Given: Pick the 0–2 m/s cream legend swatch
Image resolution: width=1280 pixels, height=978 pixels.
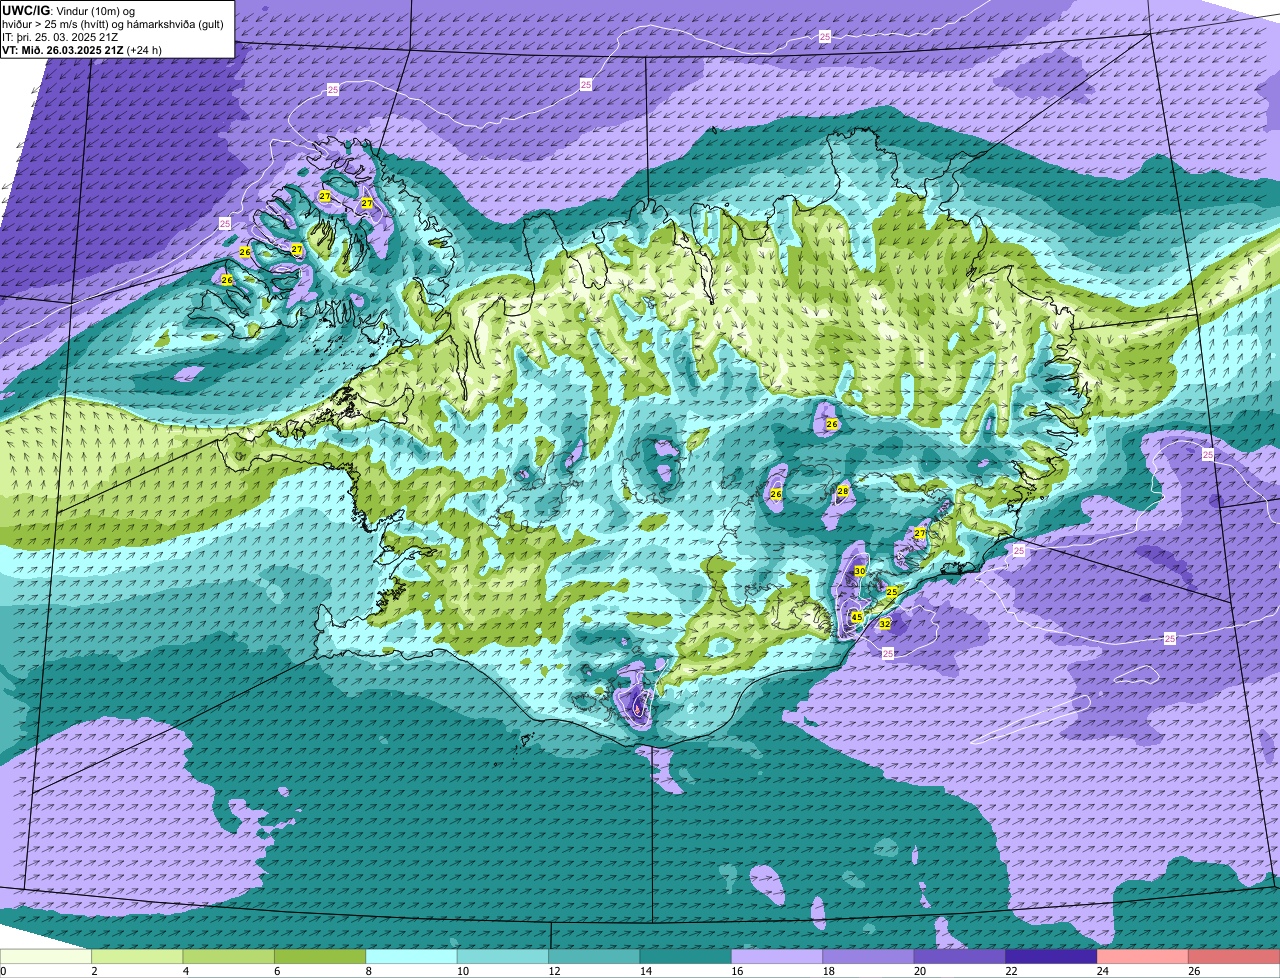Looking at the screenshot, I should click(45, 956).
